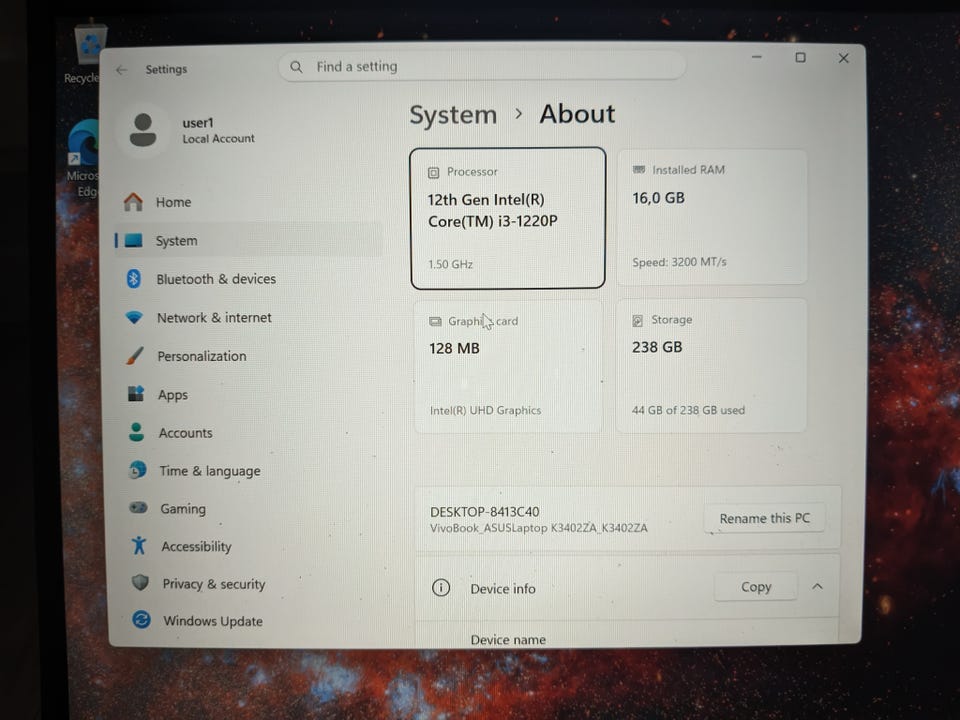Click the Find a setting search box
This screenshot has width=960, height=720.
[x=482, y=66]
